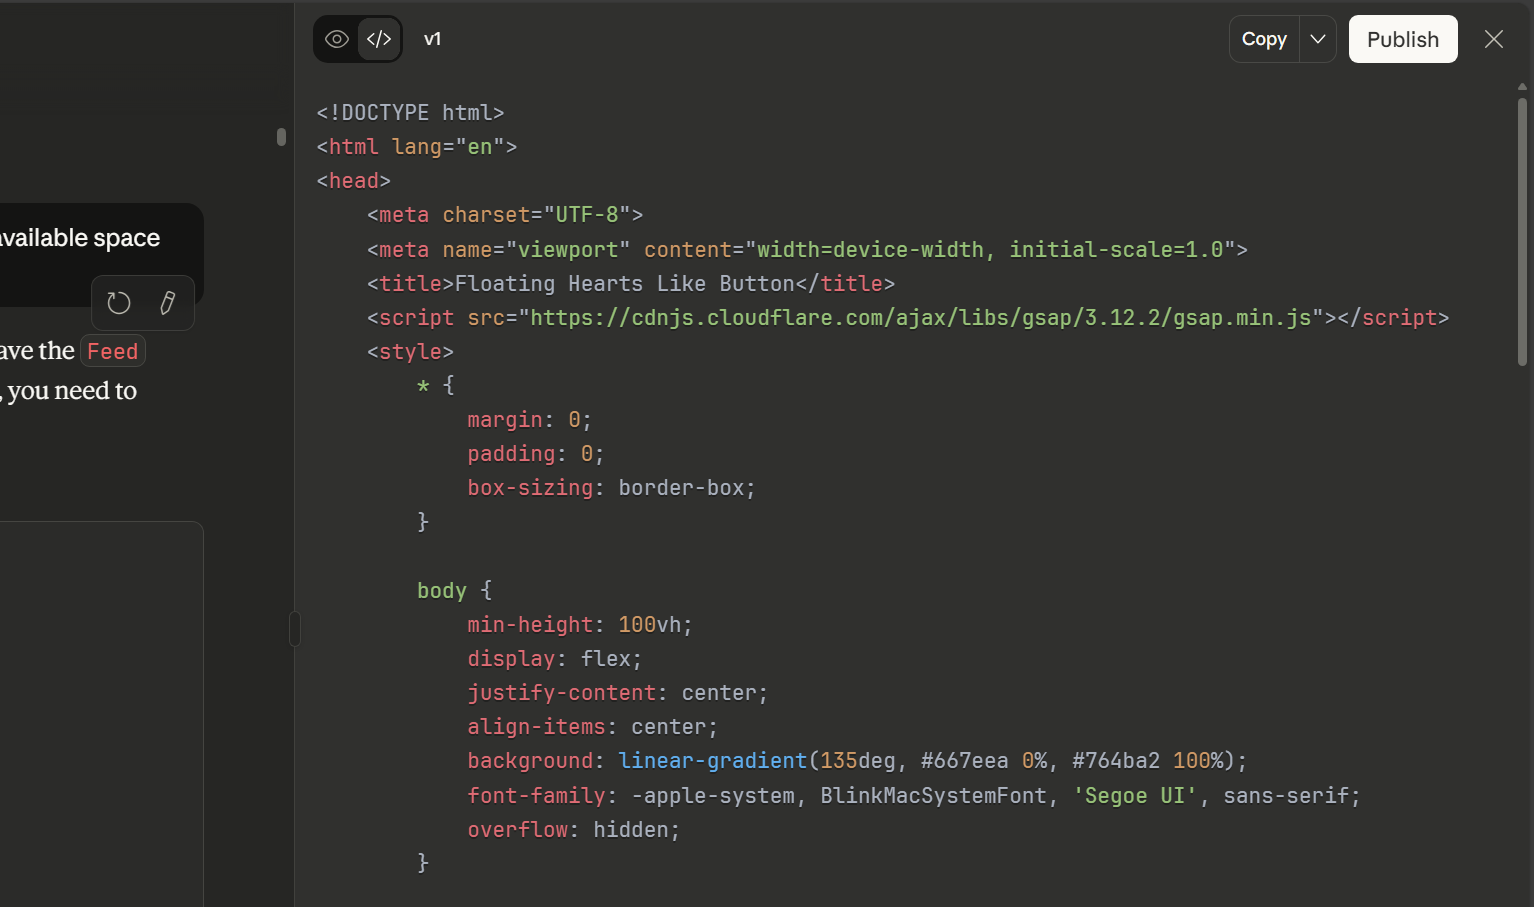Expand the chevron next to Copy
Image resolution: width=1534 pixels, height=907 pixels.
[x=1318, y=39]
